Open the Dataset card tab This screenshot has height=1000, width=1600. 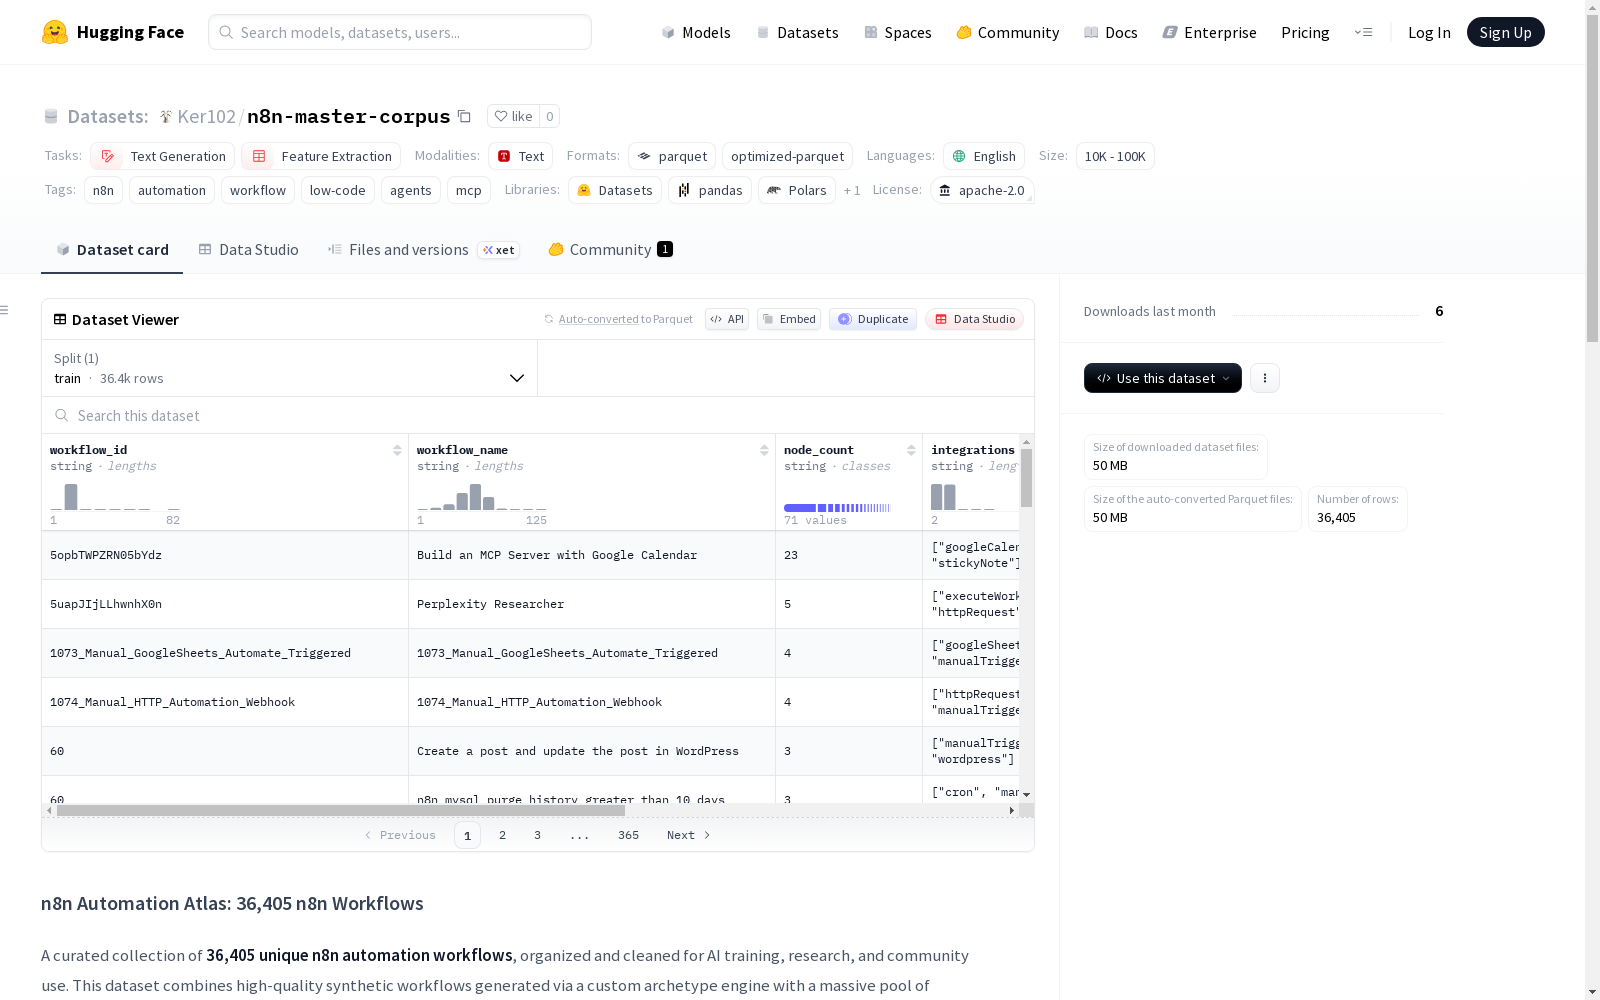tap(112, 250)
